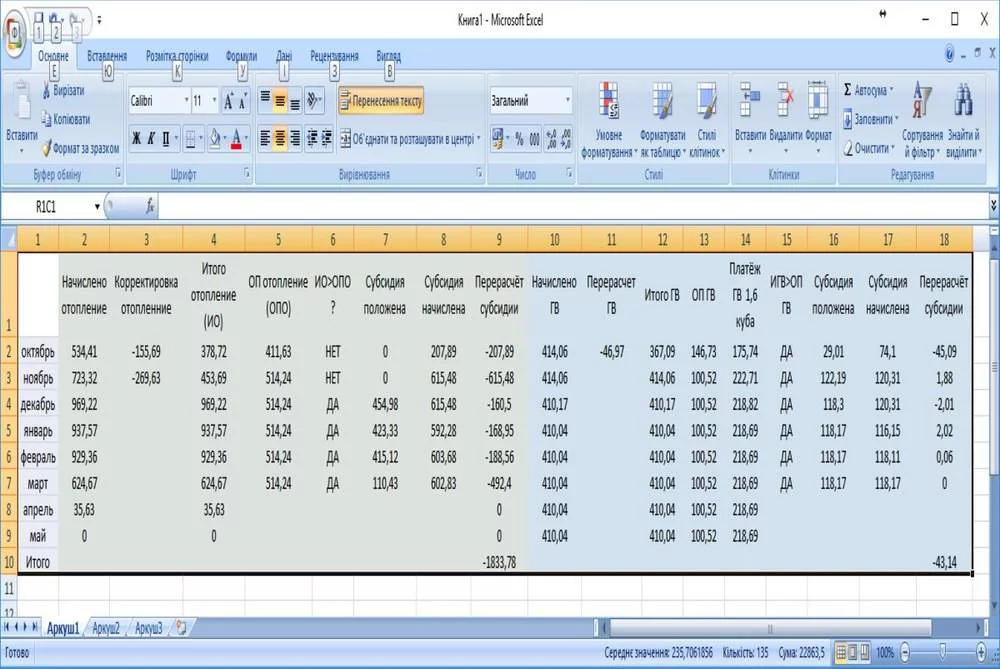Switch to Формули ribbon tab
The height and width of the screenshot is (669, 1000).
[x=241, y=56]
